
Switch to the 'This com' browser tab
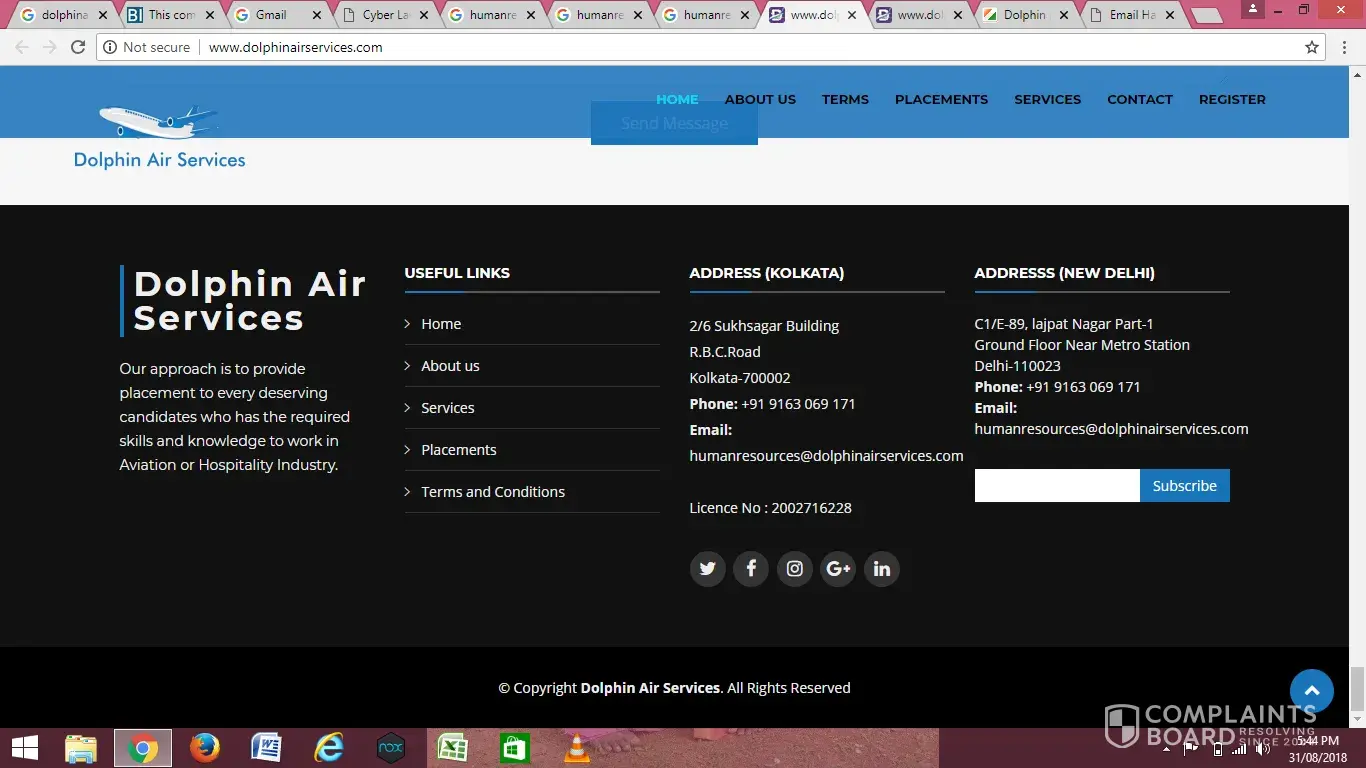click(x=171, y=15)
